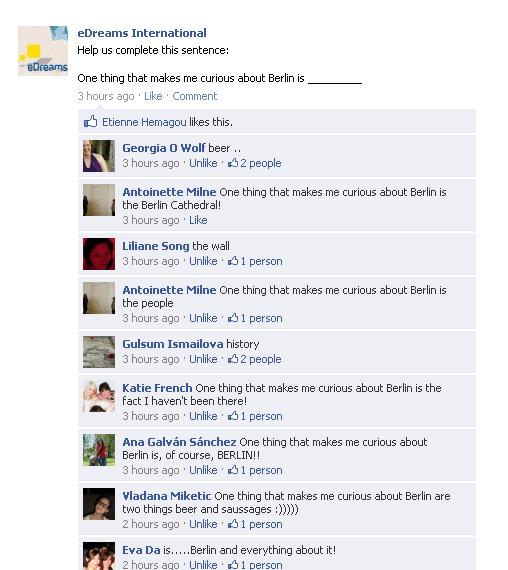Click the thumbs-up 1 person on Katie French's comment

click(255, 416)
